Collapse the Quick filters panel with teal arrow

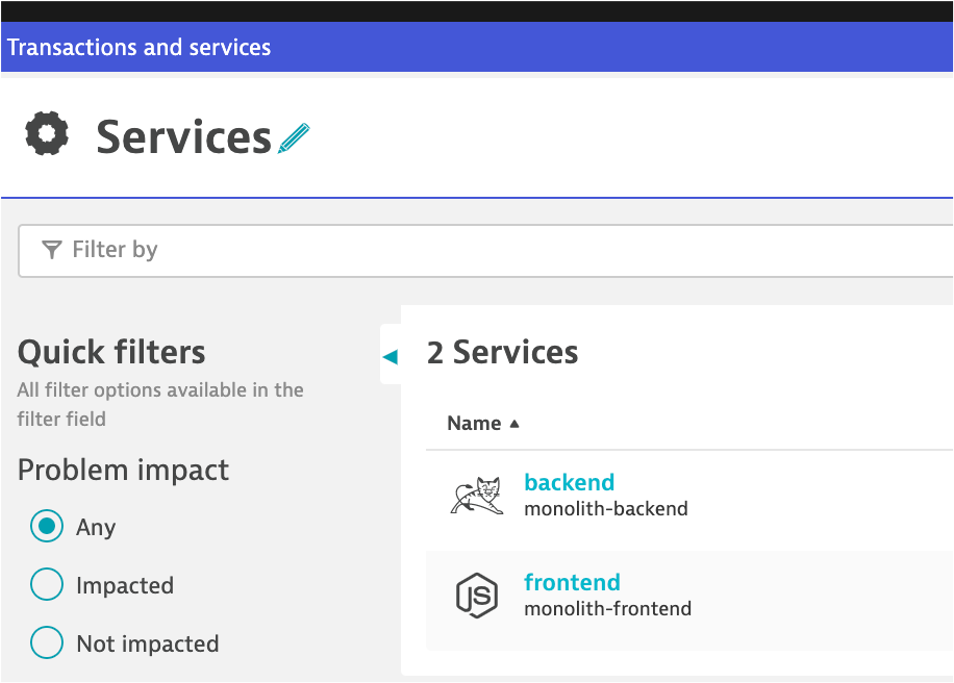390,356
